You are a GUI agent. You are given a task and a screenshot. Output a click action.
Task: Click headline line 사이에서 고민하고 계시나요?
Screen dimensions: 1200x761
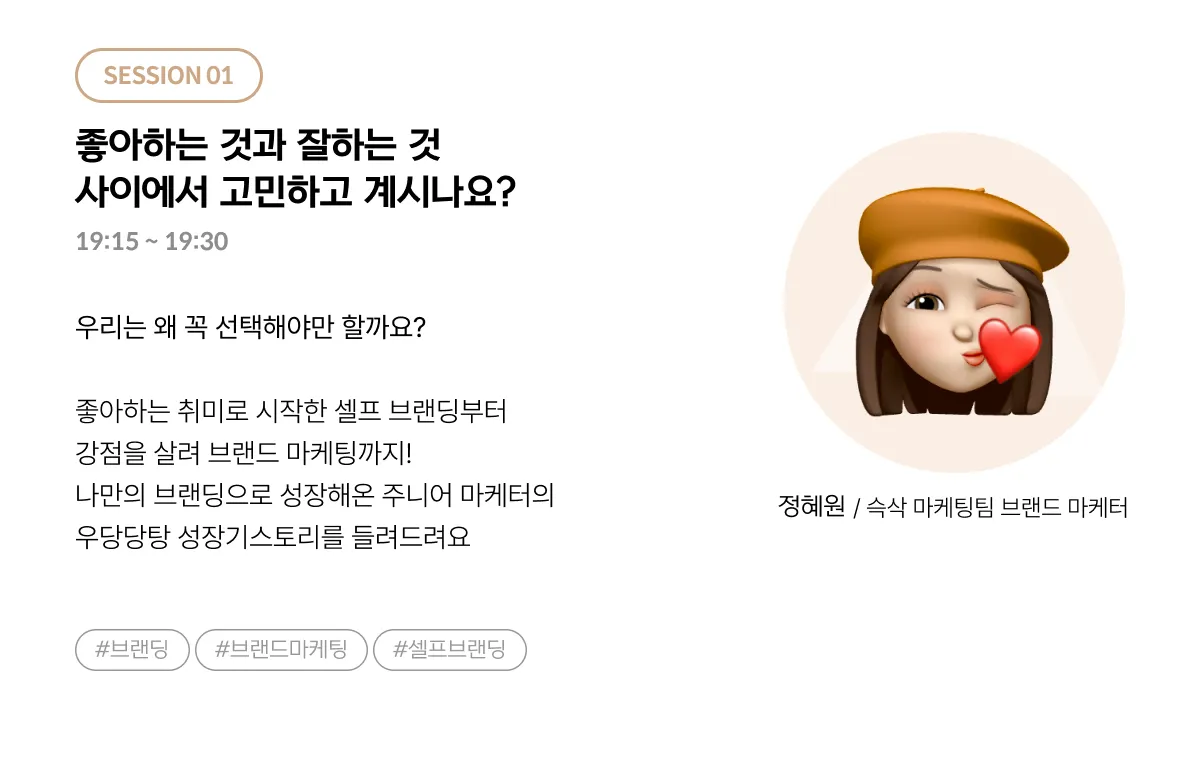coord(295,192)
